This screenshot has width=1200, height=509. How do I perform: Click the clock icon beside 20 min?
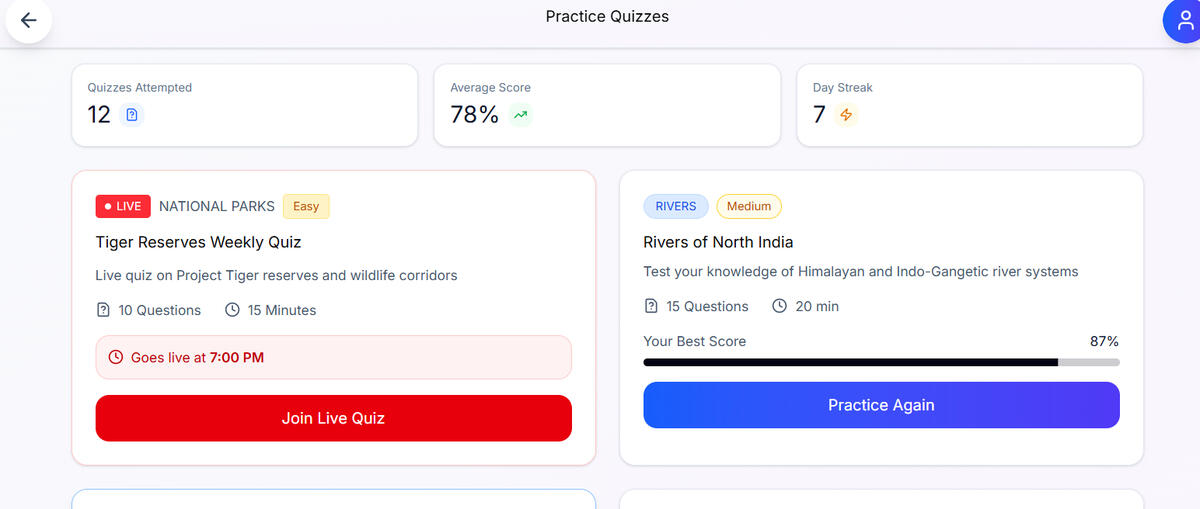tap(780, 306)
